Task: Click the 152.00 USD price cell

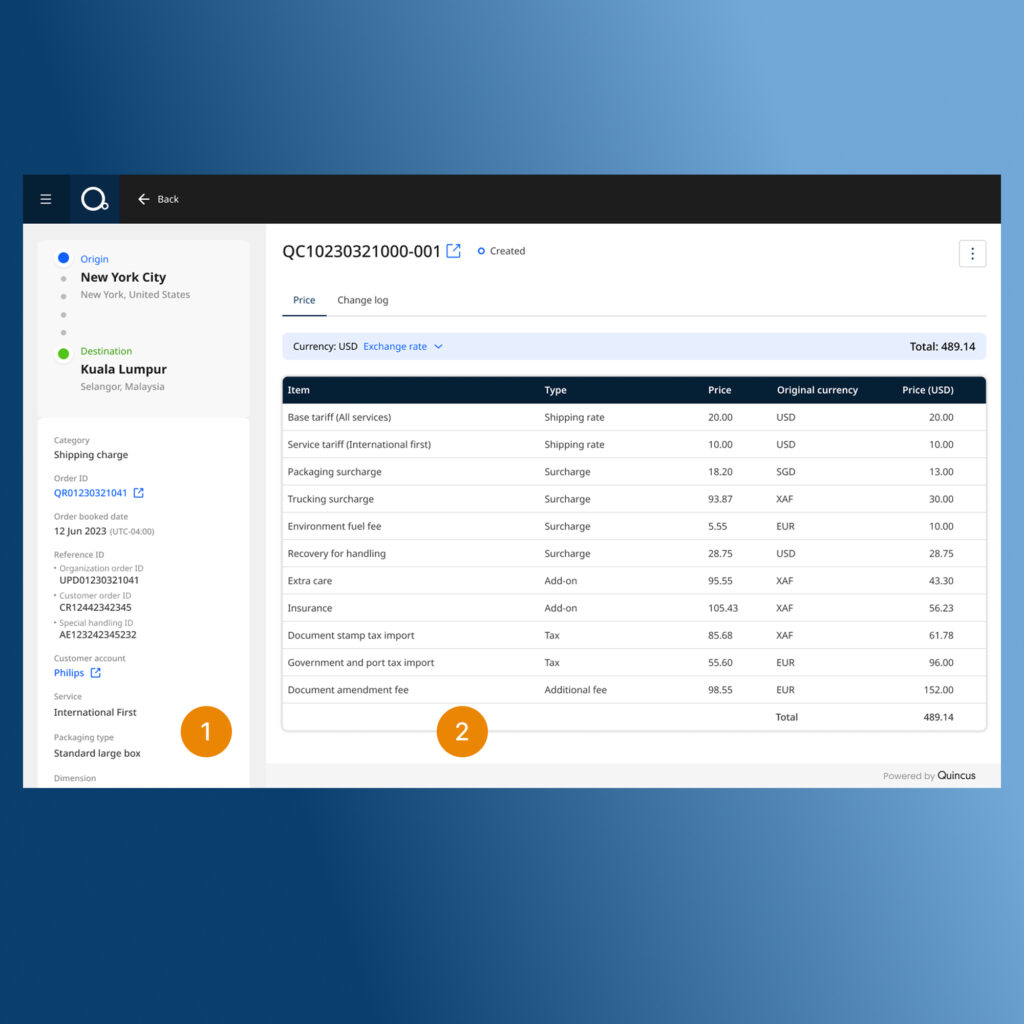Action: 938,690
